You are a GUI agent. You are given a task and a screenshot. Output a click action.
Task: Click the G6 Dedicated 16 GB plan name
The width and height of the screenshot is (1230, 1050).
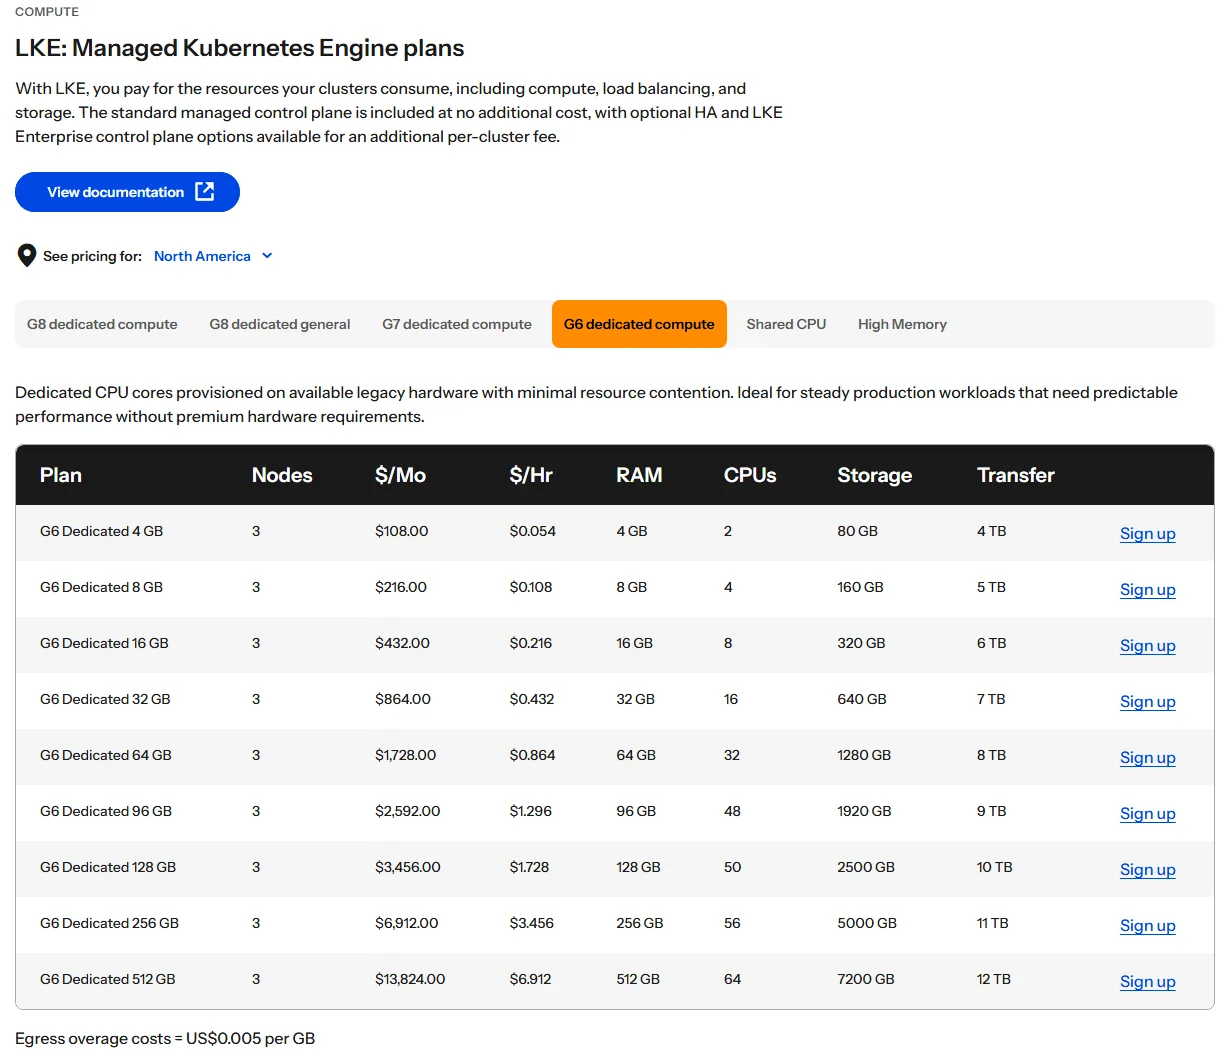click(x=104, y=643)
